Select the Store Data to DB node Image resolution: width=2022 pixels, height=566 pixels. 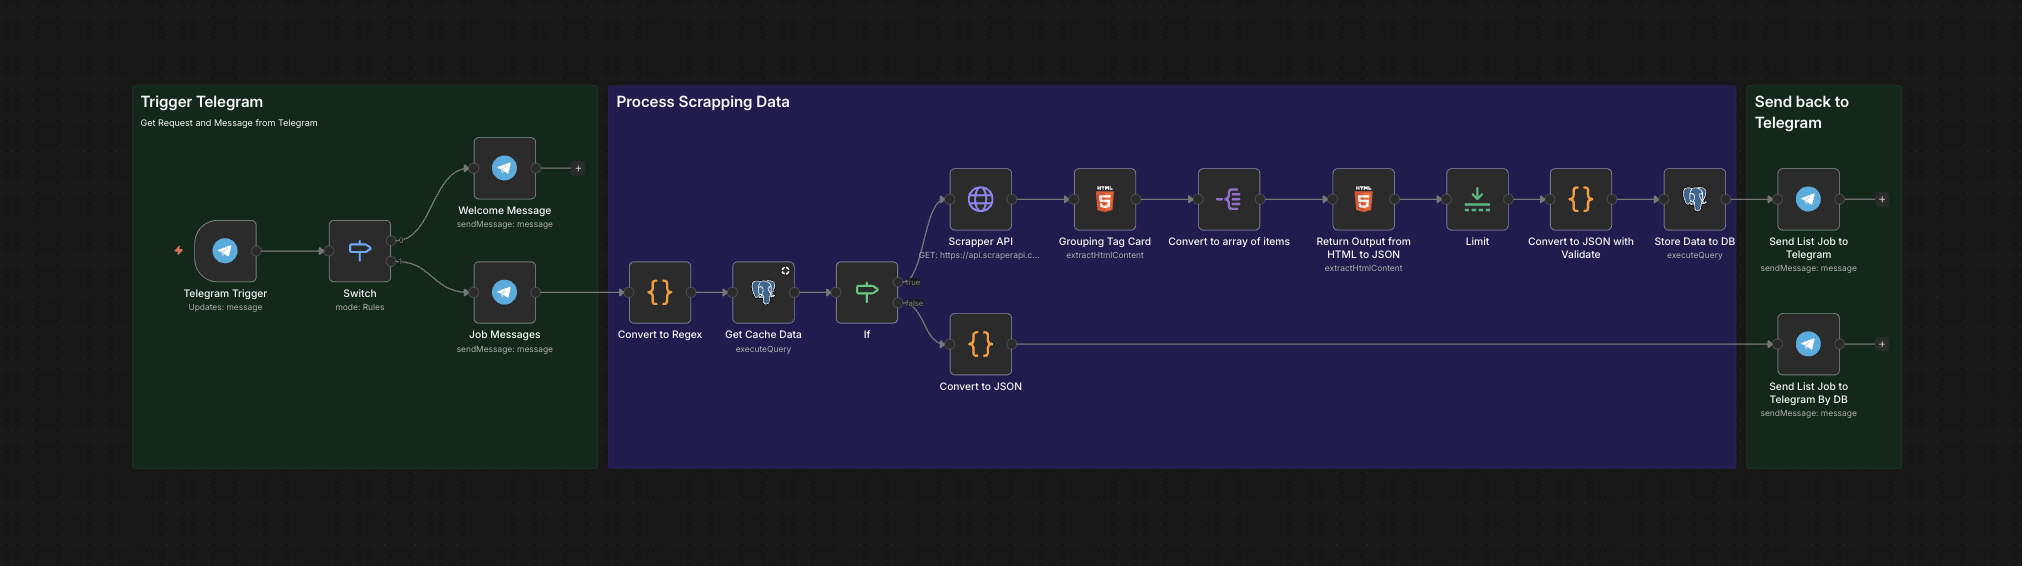(x=1694, y=199)
